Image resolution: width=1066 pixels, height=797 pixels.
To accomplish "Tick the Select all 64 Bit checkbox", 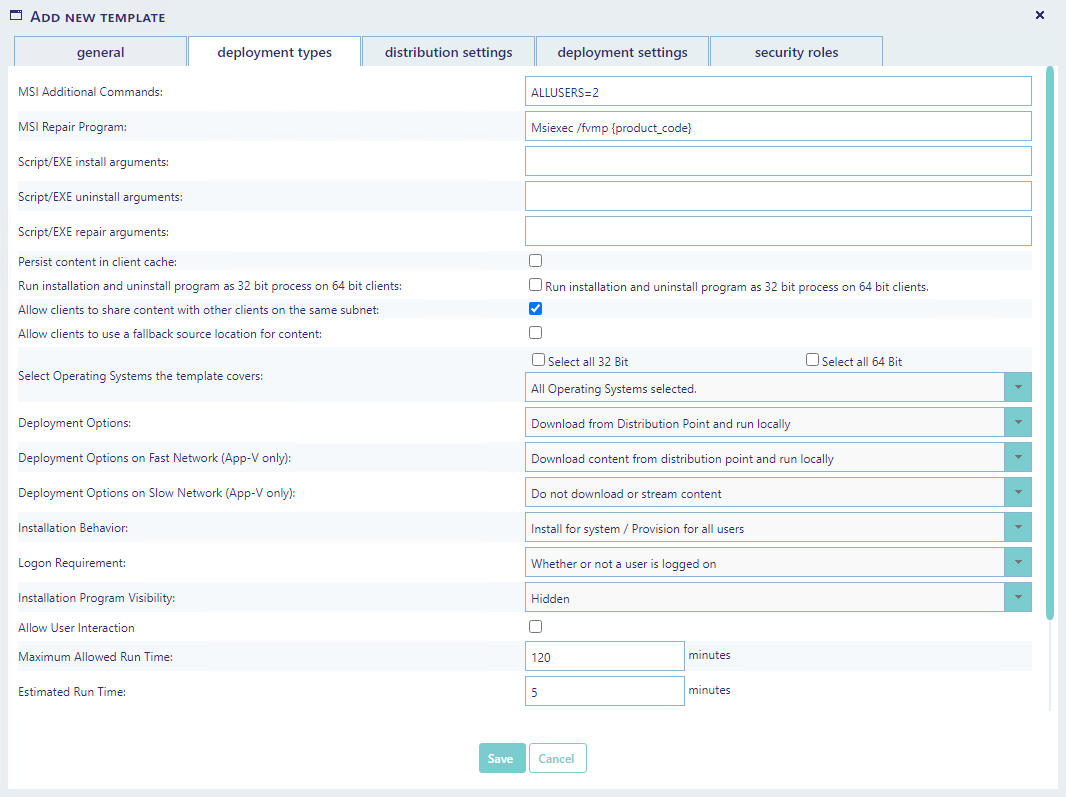I will point(813,360).
